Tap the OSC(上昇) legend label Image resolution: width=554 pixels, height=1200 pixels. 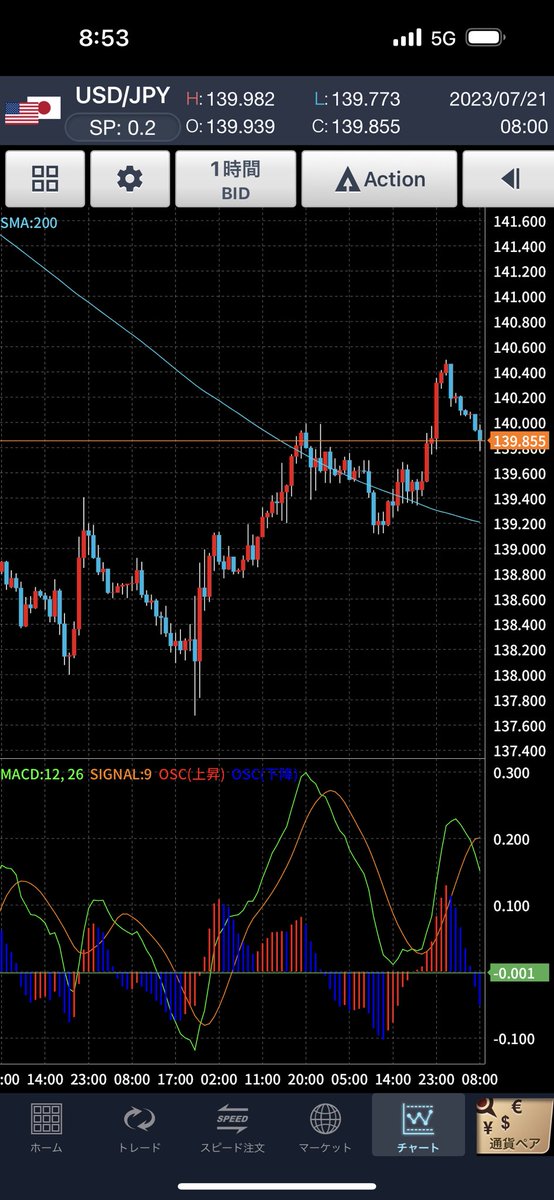tap(191, 774)
